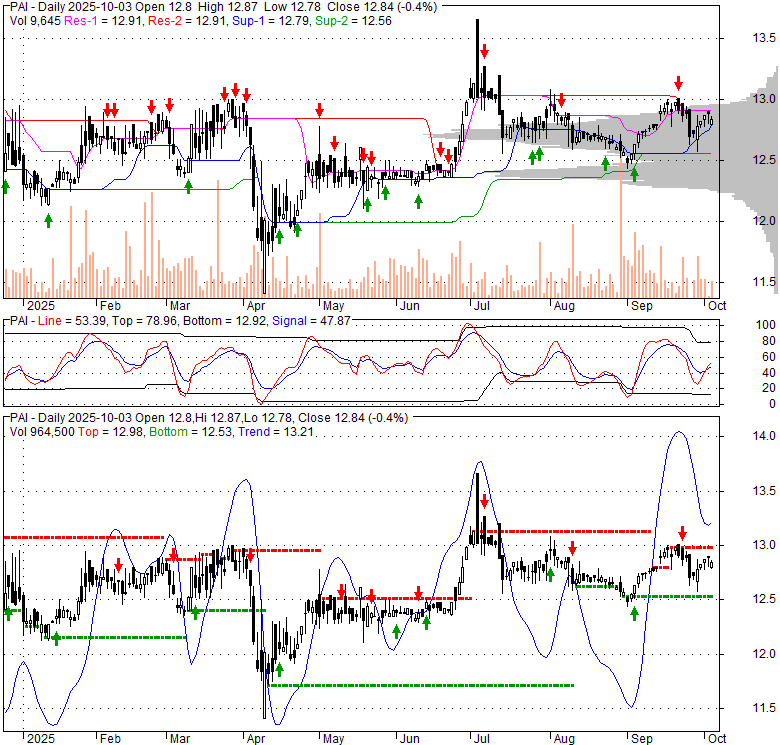This screenshot has width=780, height=745.
Task: Click the green buy arrow in early March, top chart
Action: tap(188, 186)
